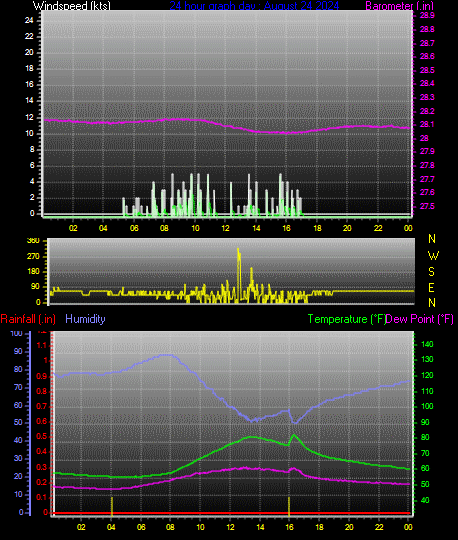Click the 28.5 barometer scale value
Screen dimensions: 458x540
(427, 70)
